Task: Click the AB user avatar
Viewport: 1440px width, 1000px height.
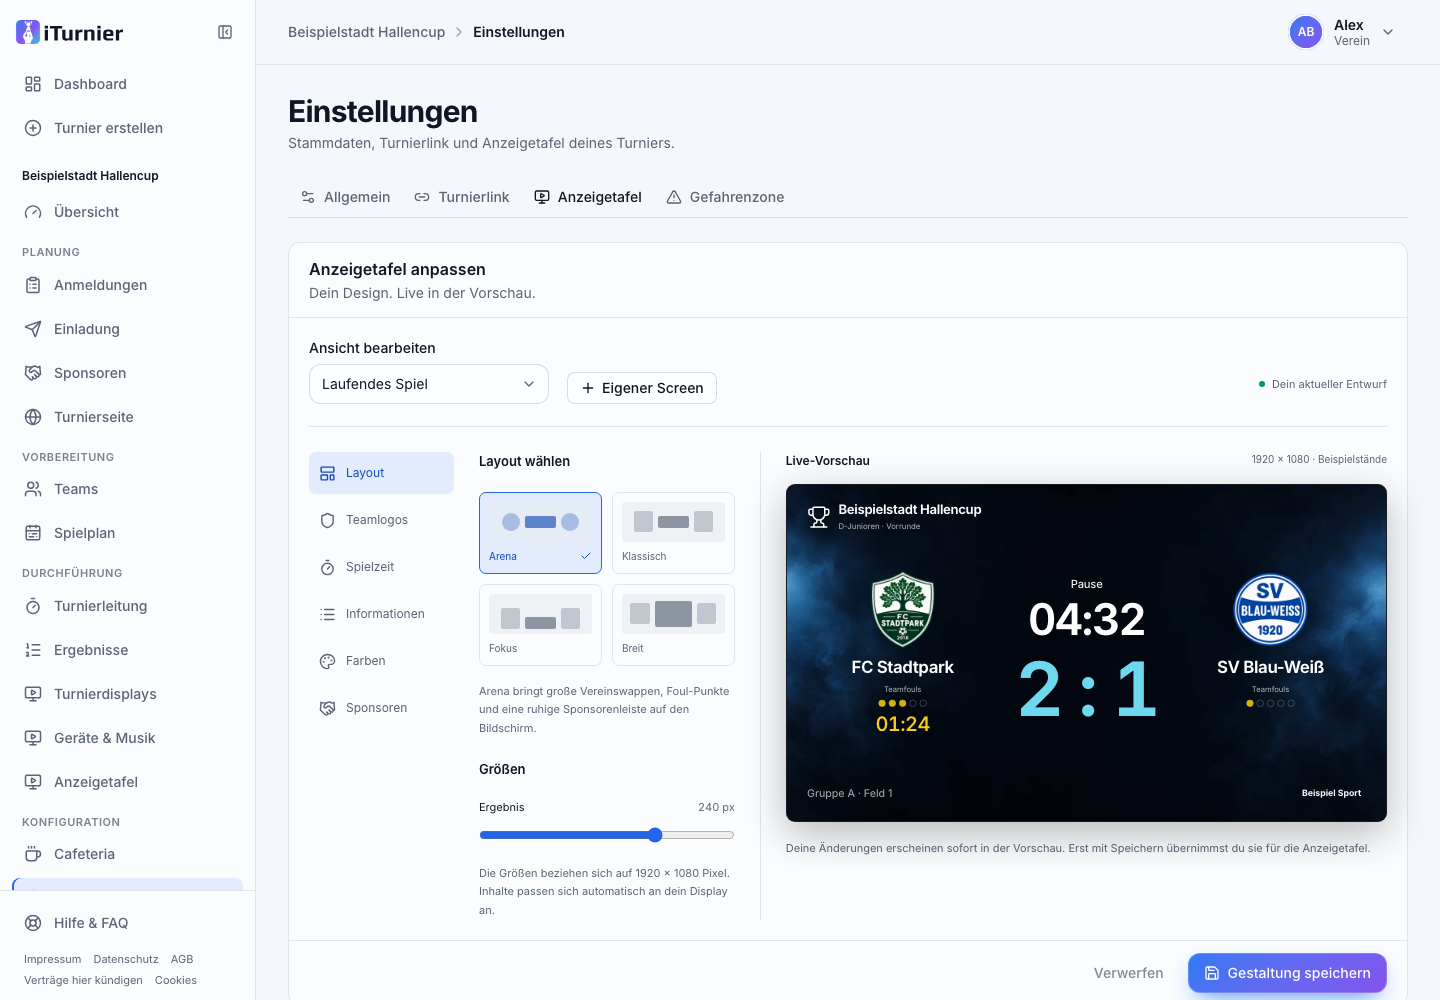Action: pyautogui.click(x=1306, y=32)
